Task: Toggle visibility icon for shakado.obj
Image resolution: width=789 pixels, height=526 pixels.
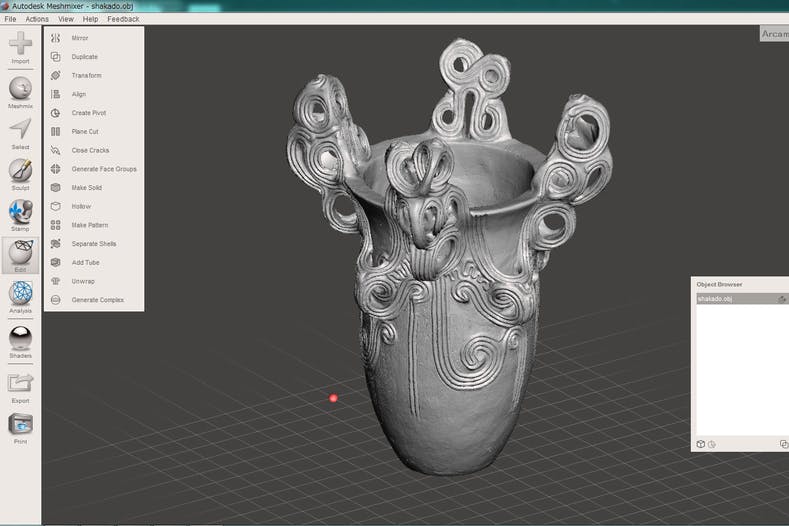Action: [x=782, y=299]
